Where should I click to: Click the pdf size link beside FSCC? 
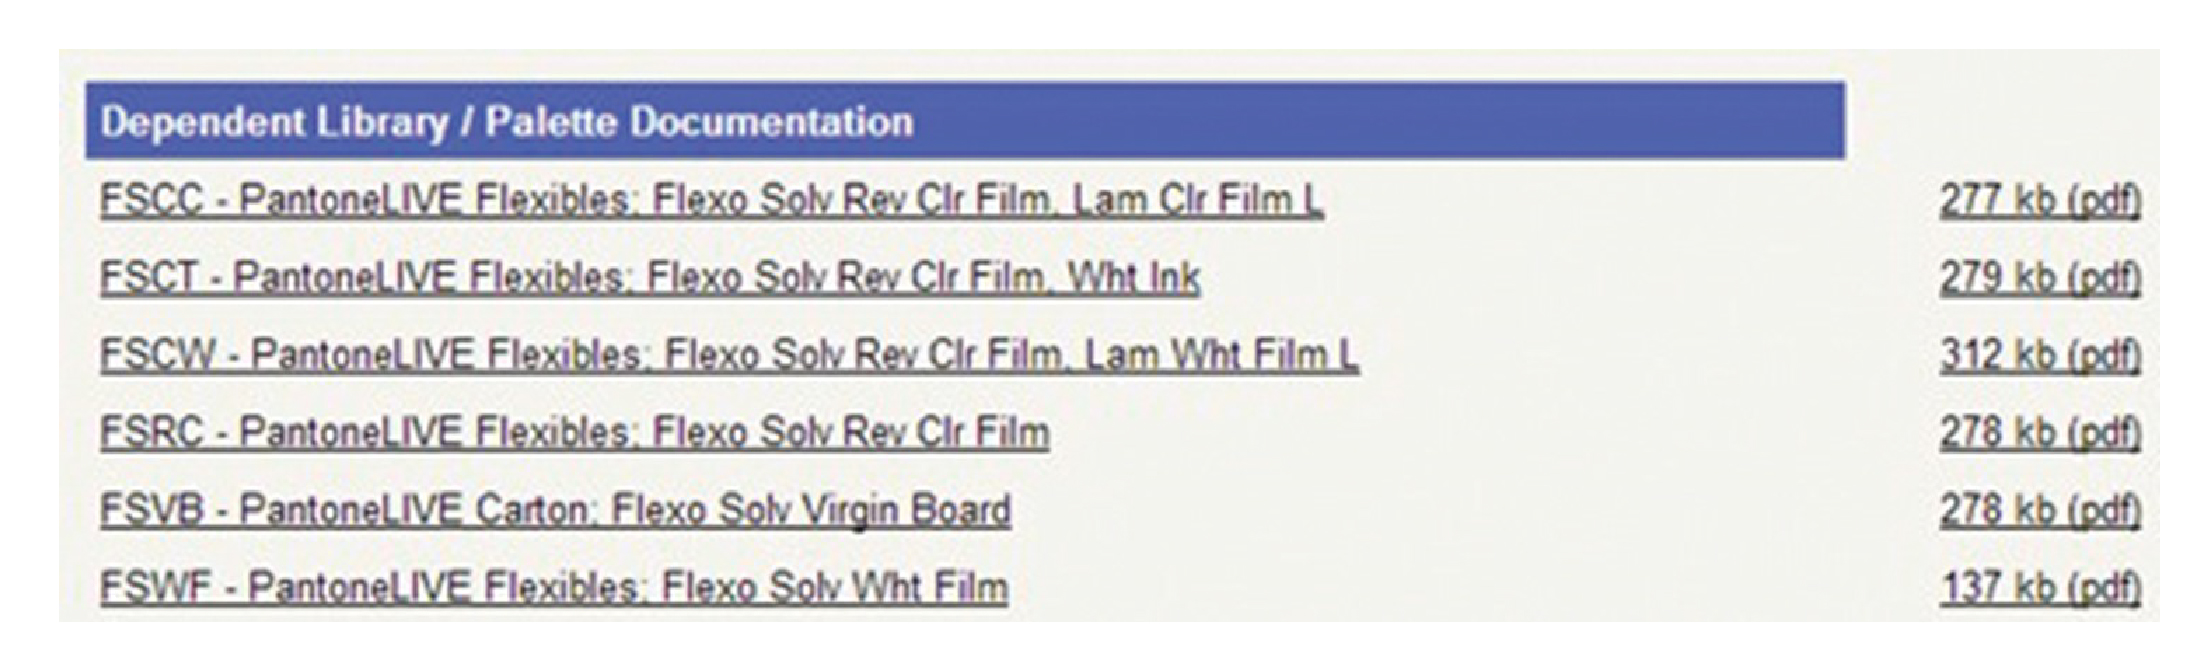click(2040, 201)
